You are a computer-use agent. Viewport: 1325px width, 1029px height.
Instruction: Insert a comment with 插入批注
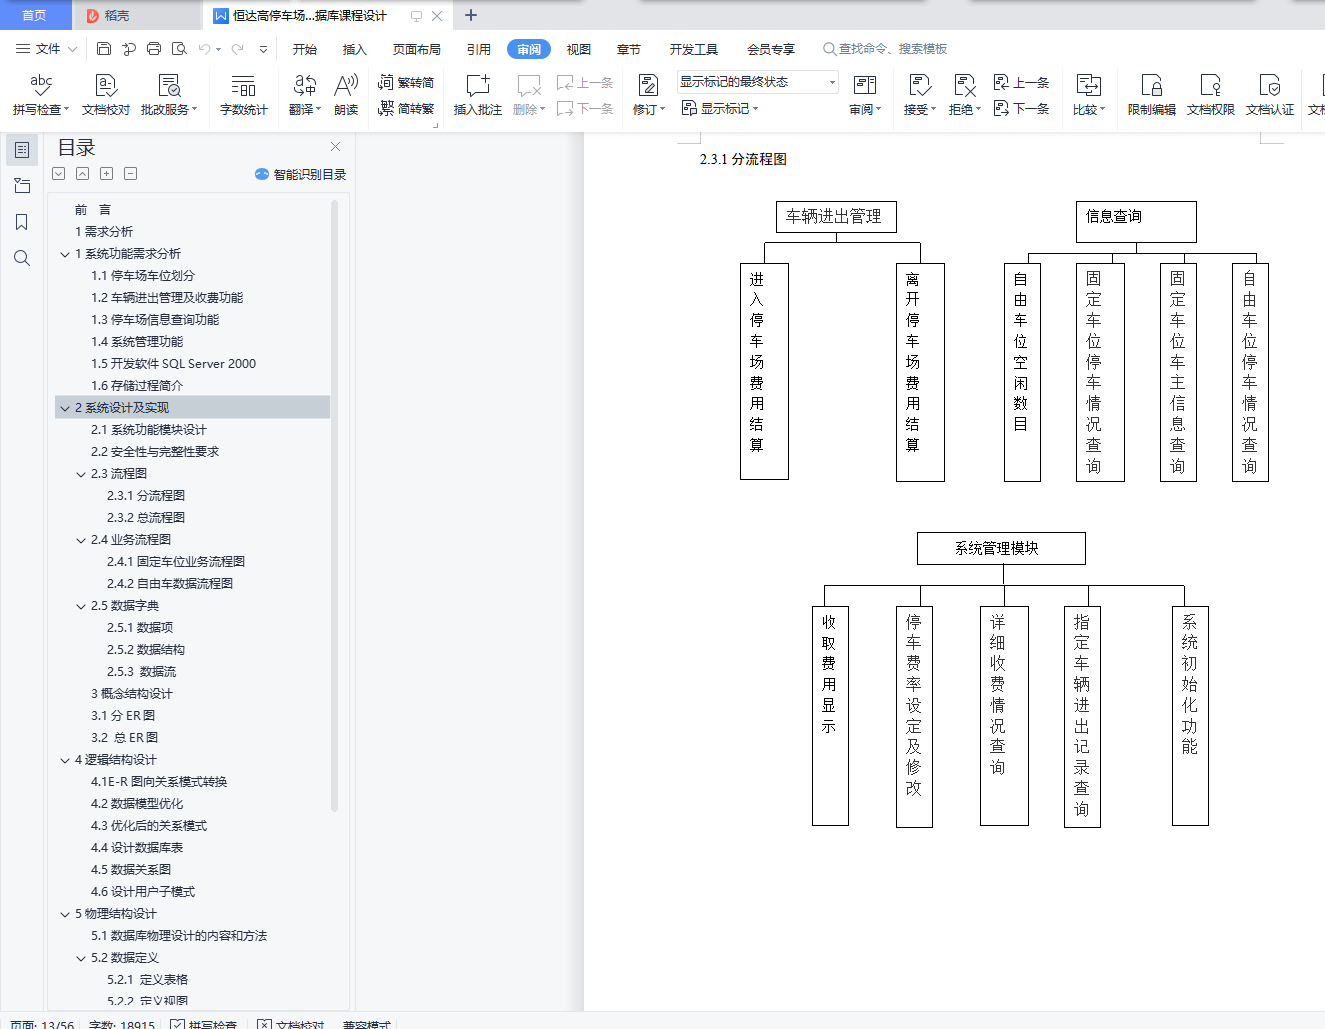(x=478, y=95)
